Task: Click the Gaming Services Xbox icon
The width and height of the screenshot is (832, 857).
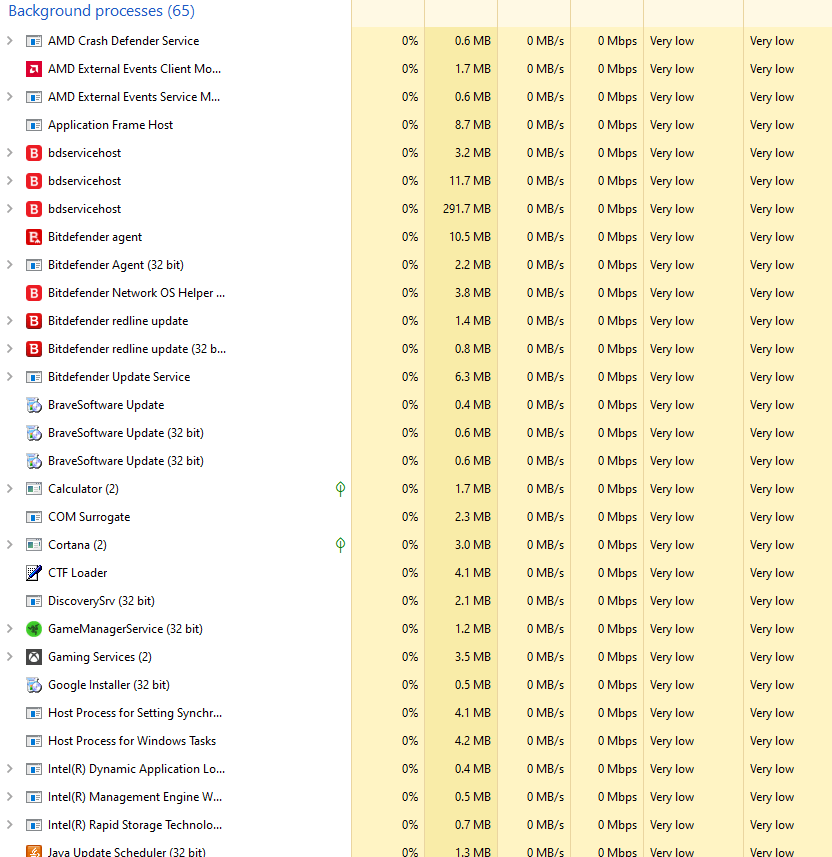Action: [34, 657]
